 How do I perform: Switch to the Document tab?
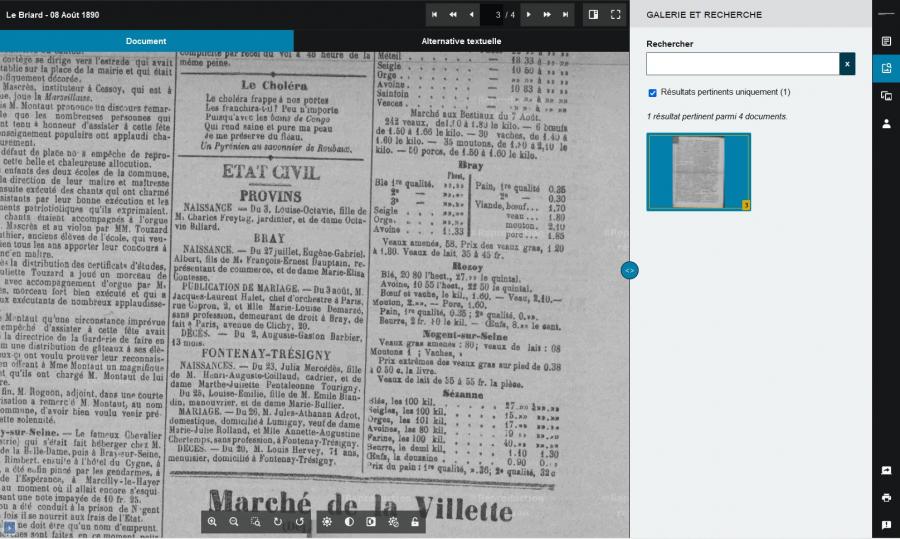tap(146, 41)
